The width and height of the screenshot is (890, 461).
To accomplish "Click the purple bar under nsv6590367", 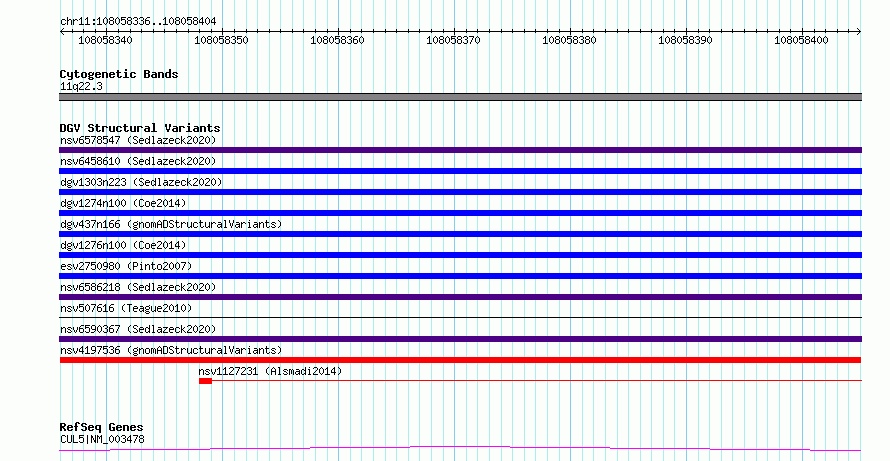I will 460,339.
